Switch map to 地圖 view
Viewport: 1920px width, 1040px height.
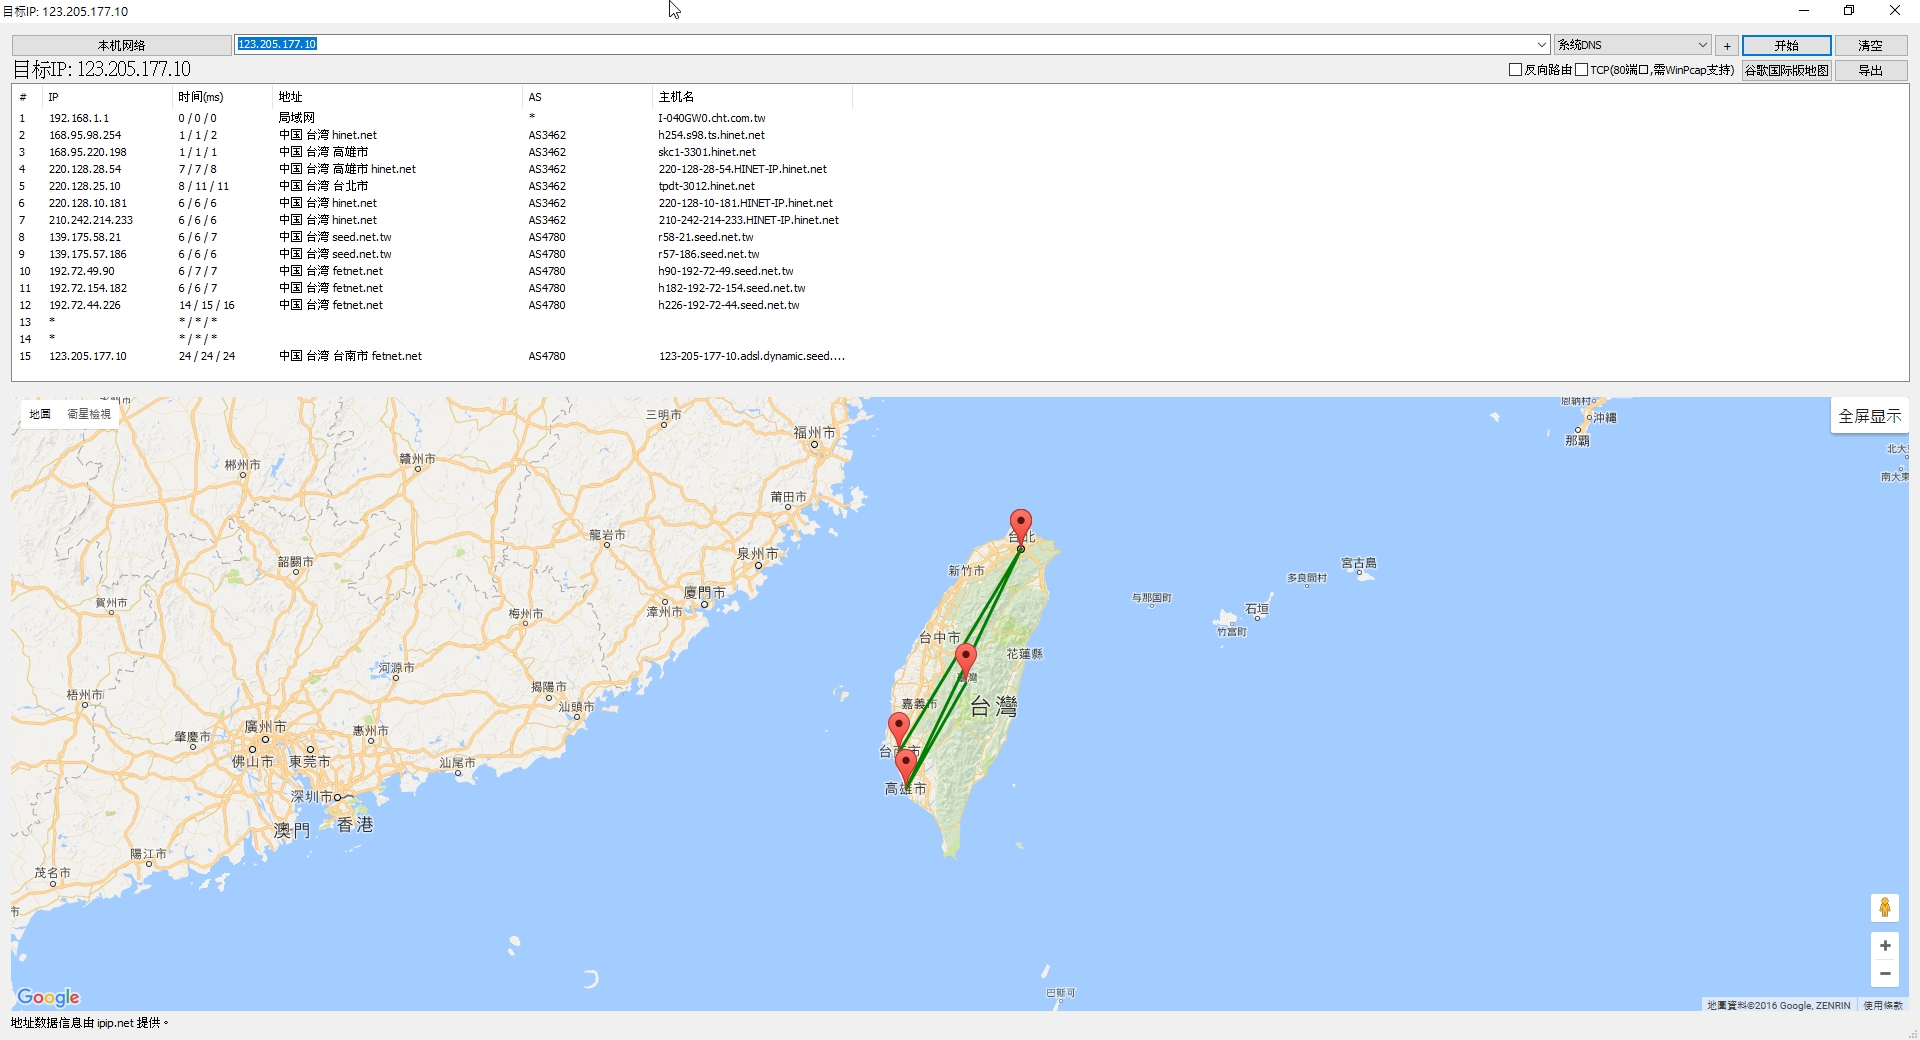click(x=40, y=414)
